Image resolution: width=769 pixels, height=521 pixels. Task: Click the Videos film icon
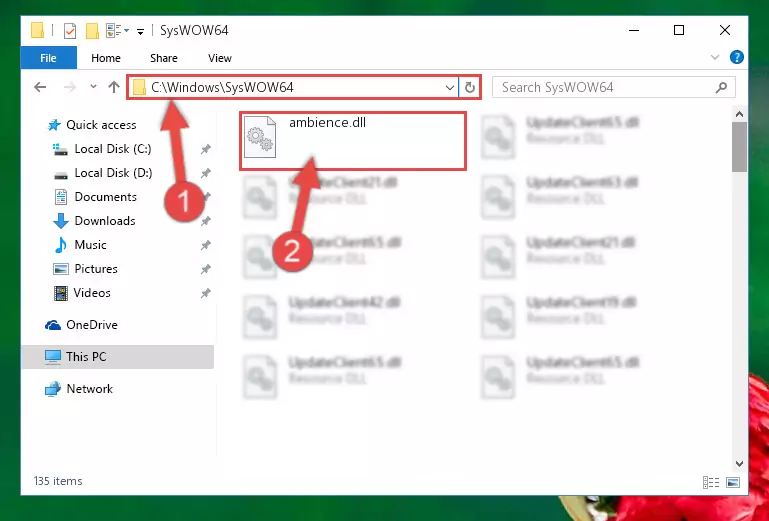(61, 293)
